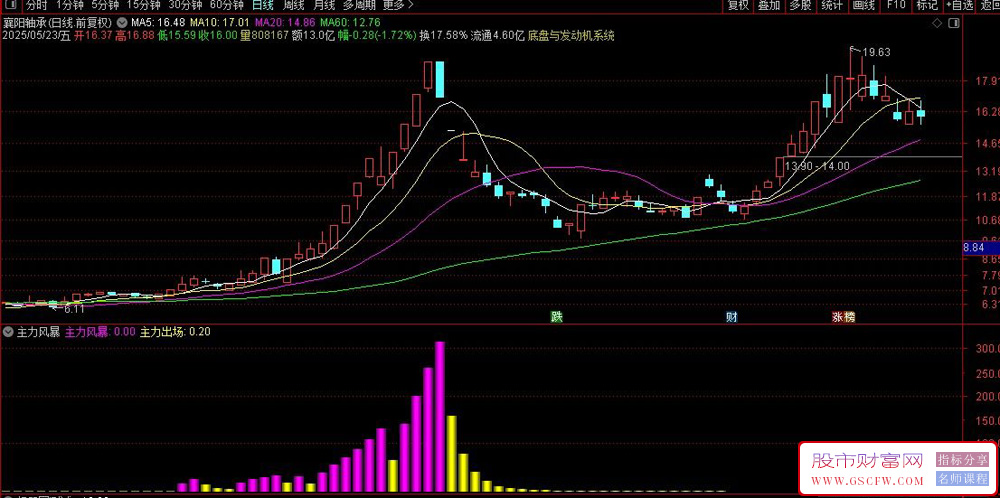The height and width of the screenshot is (498, 1000).
Task: Click the date 2025/05/23/五 text
Action: [x=36, y=36]
